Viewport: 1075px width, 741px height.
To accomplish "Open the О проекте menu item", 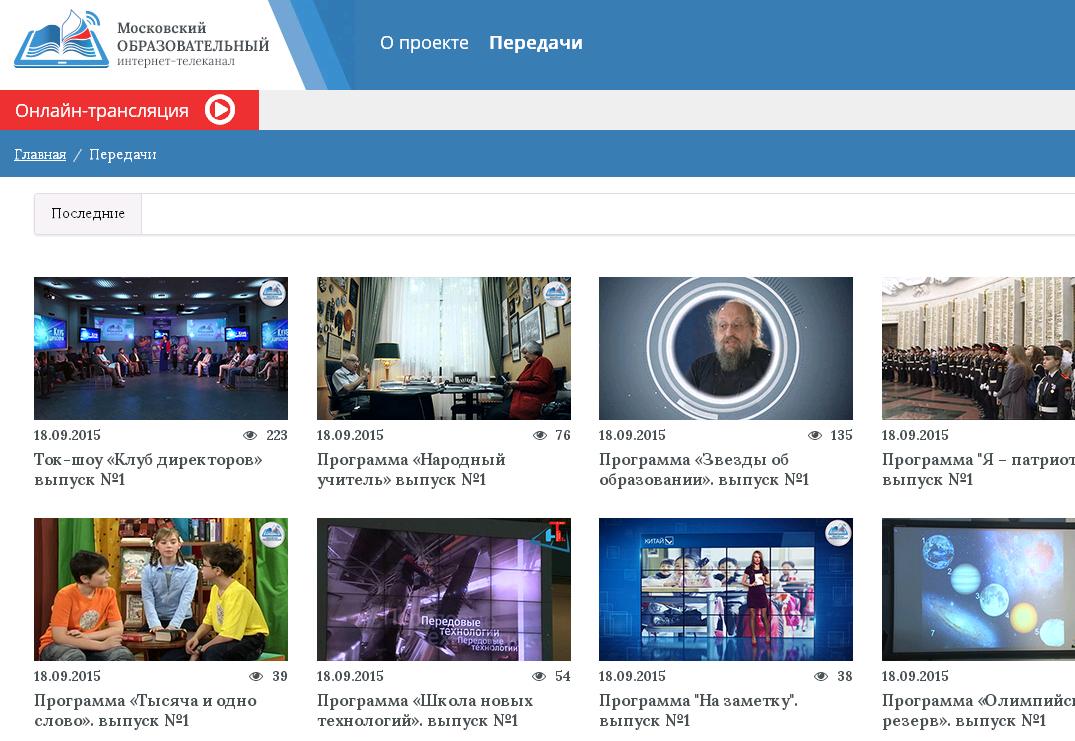I will click(x=424, y=42).
